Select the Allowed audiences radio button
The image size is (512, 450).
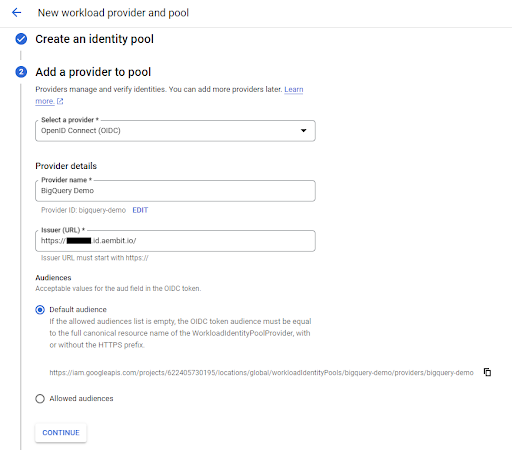[40, 398]
